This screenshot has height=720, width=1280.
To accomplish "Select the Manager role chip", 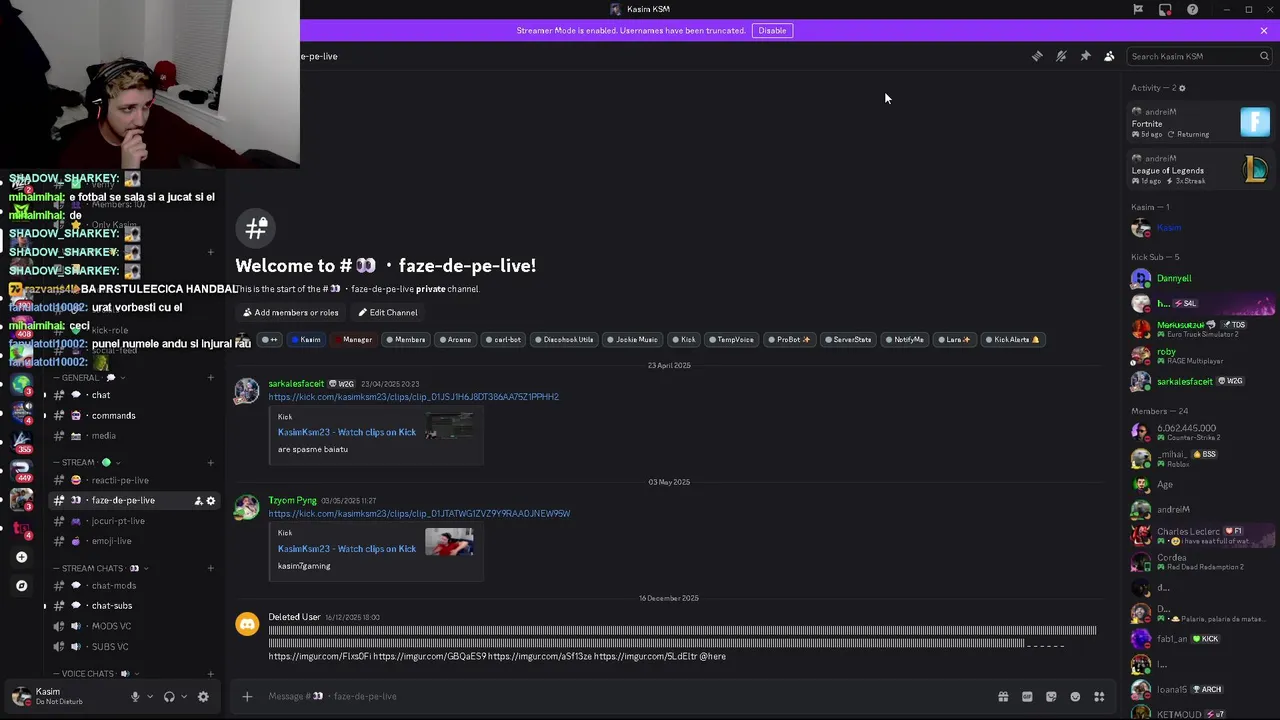I will coord(352,340).
